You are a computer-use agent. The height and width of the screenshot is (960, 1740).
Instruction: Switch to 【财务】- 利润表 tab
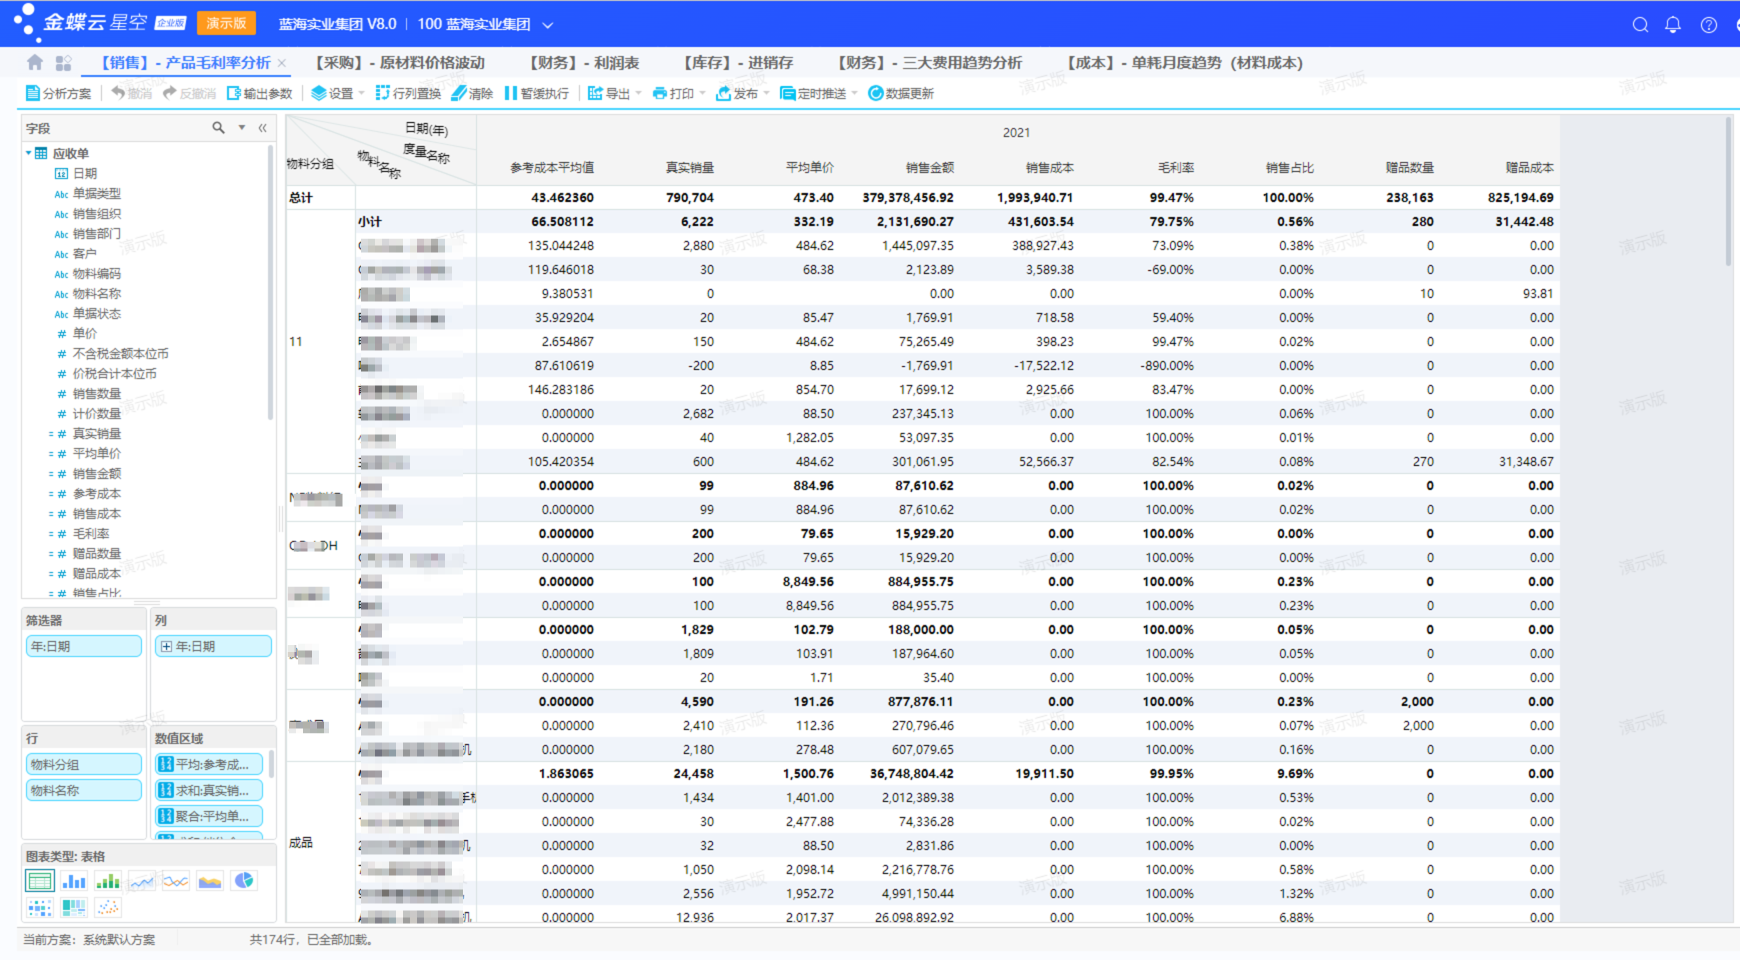[x=585, y=63]
